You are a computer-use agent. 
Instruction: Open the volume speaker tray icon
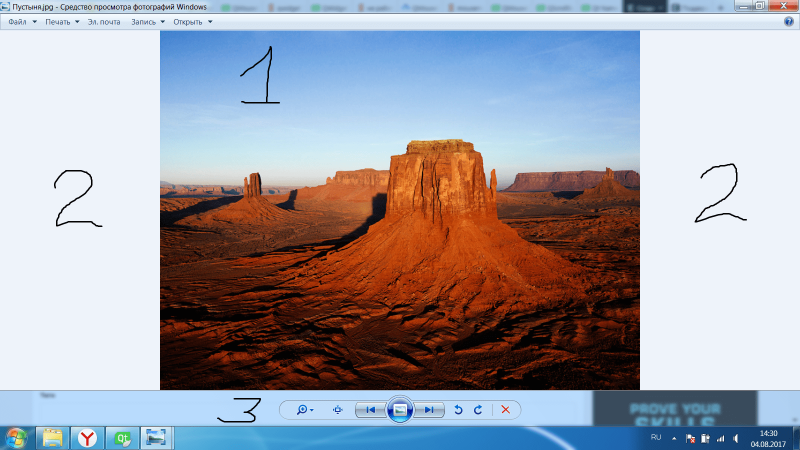tap(735, 438)
